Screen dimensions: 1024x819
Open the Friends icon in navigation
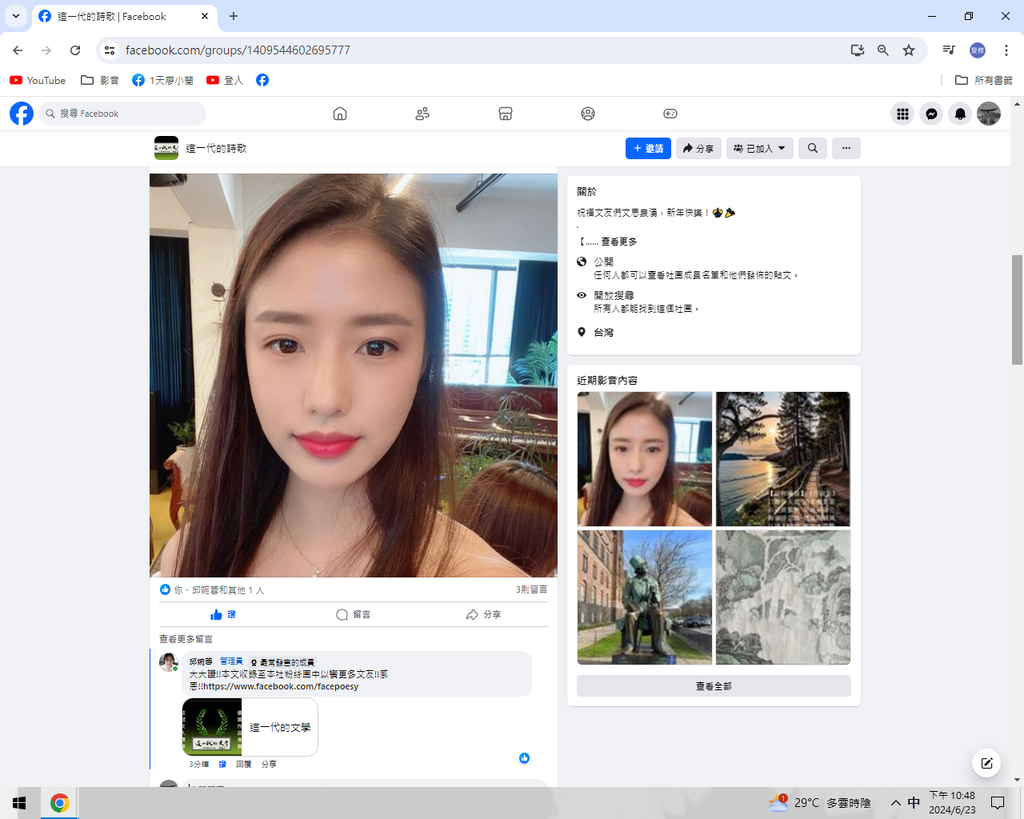[422, 114]
